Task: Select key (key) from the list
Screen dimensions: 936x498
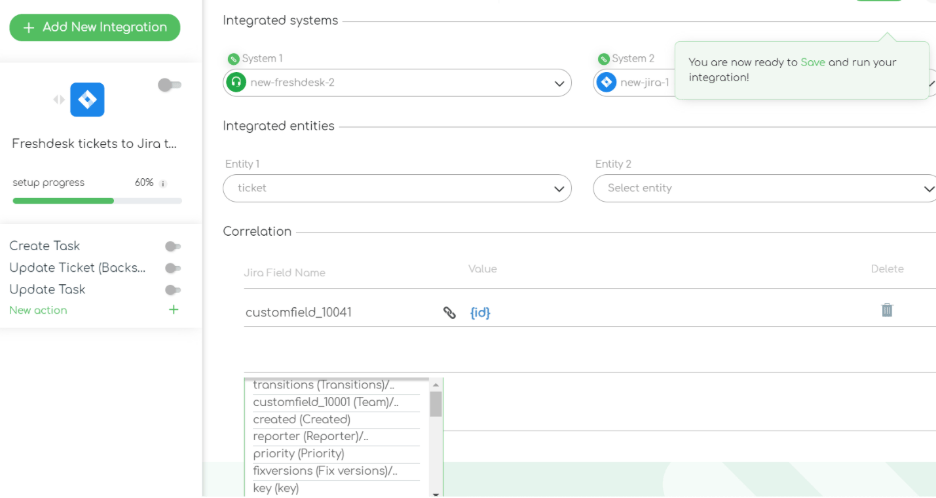Action: pos(276,488)
